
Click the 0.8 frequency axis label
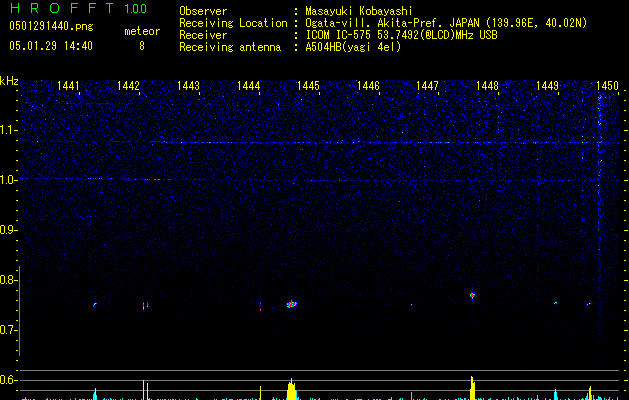click(x=9, y=280)
